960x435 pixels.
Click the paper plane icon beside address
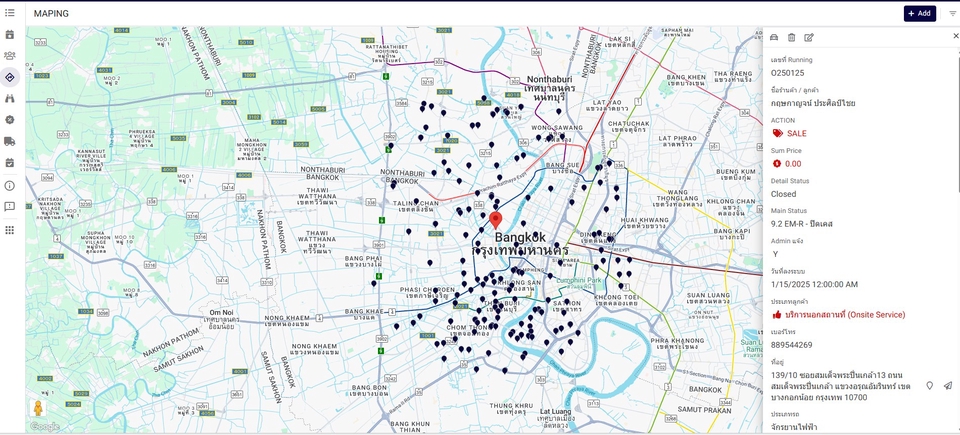pyautogui.click(x=947, y=386)
